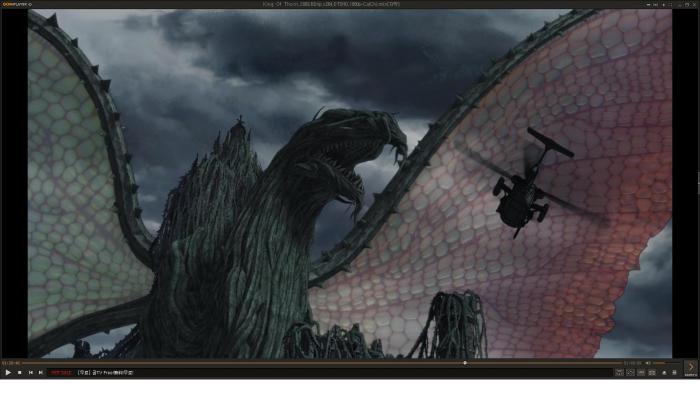Viewport: 700px width, 394px height.
Task: Mute audio with the speaker icon
Action: (x=647, y=363)
